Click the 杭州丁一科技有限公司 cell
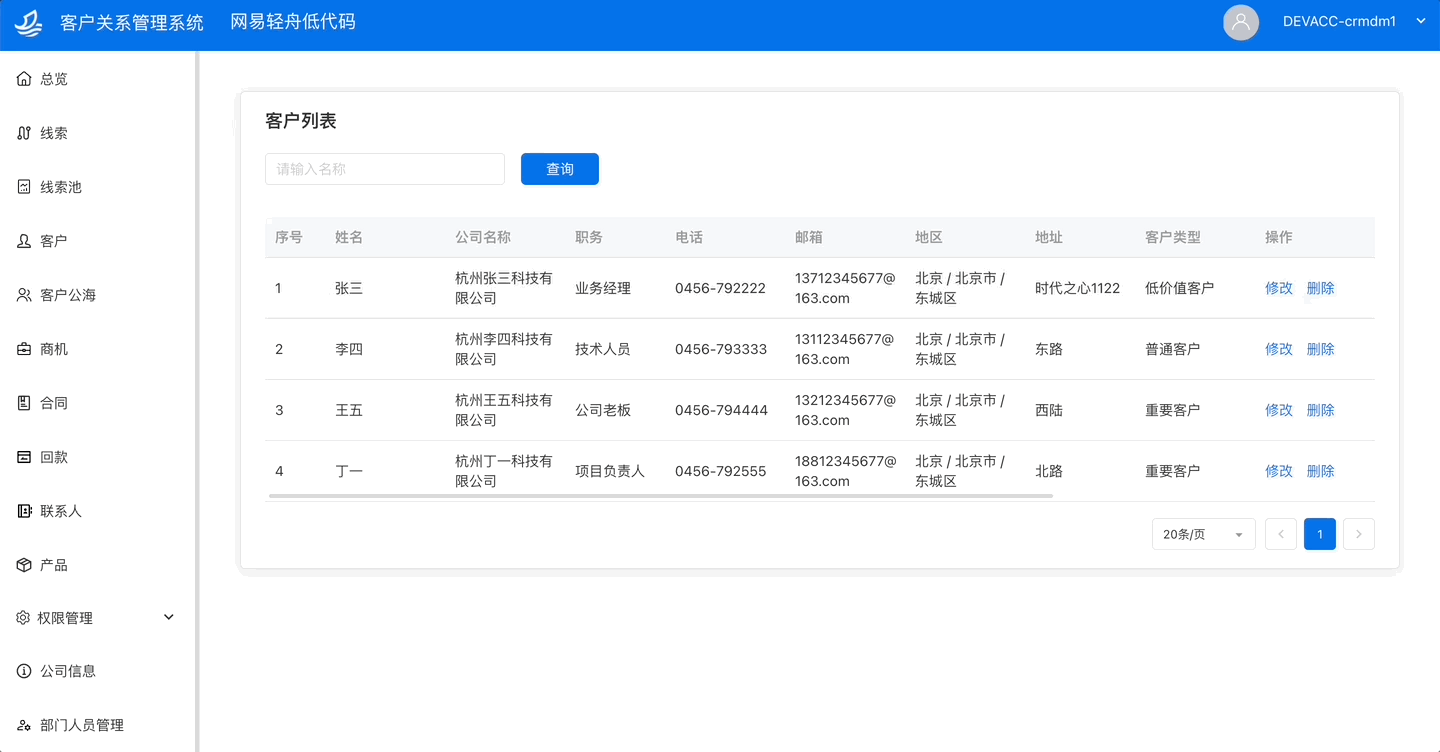This screenshot has height=752, width=1440. [x=504, y=471]
